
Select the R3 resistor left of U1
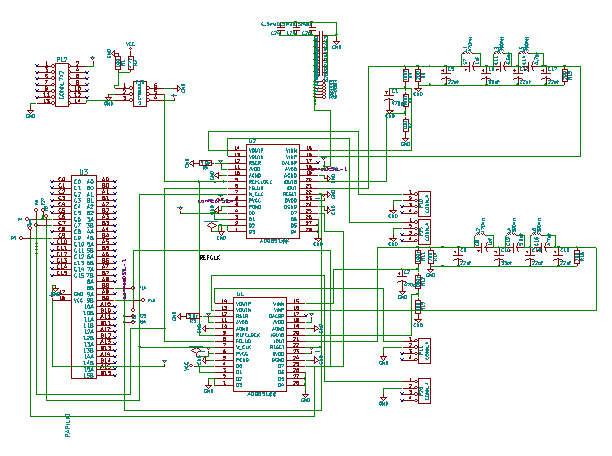(193, 316)
